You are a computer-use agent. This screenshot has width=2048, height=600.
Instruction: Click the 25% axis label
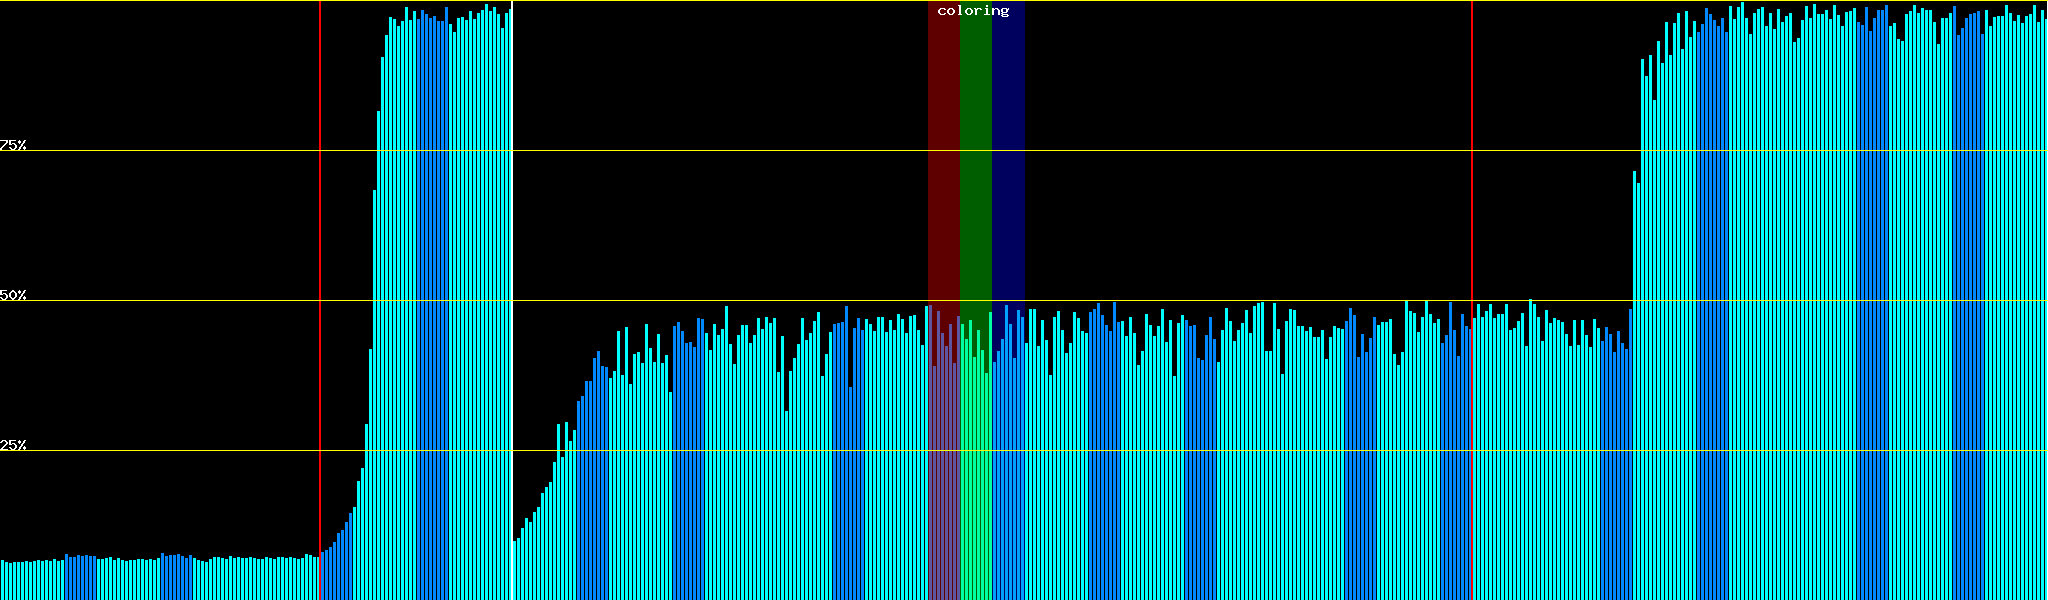pos(13,445)
